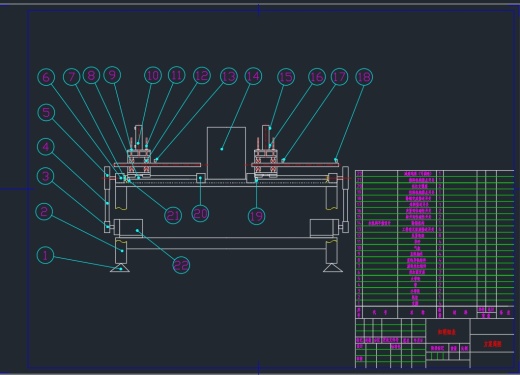Select circled callout 17
The image size is (520, 375).
339,77
